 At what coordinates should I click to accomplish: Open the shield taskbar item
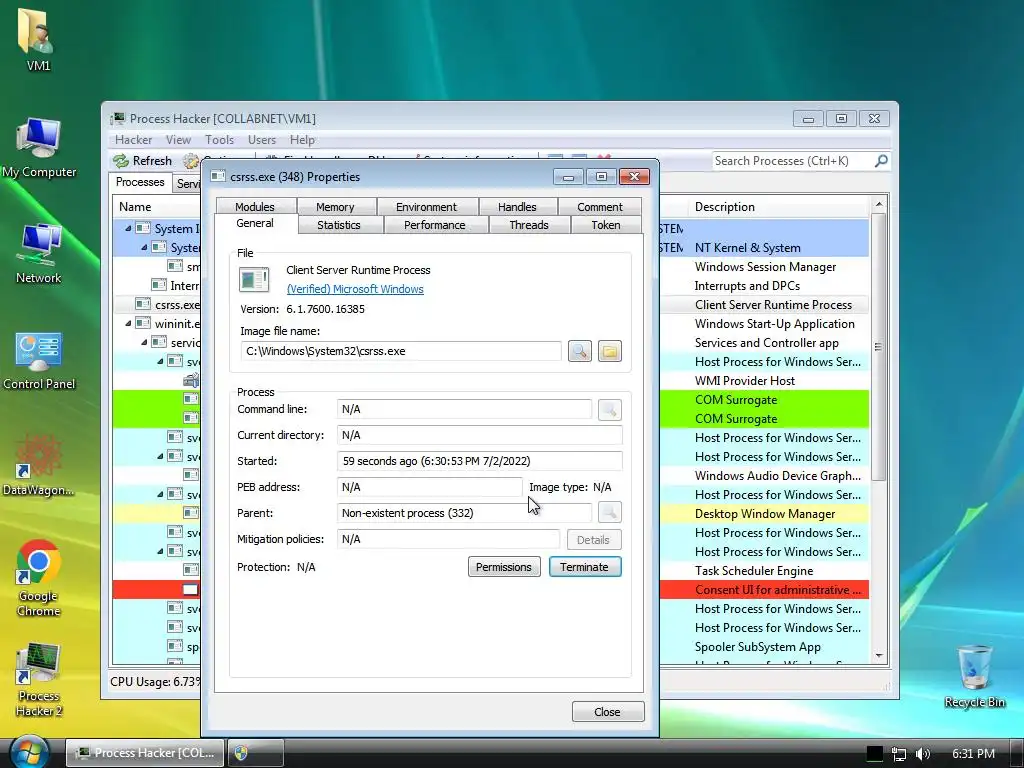[255, 753]
